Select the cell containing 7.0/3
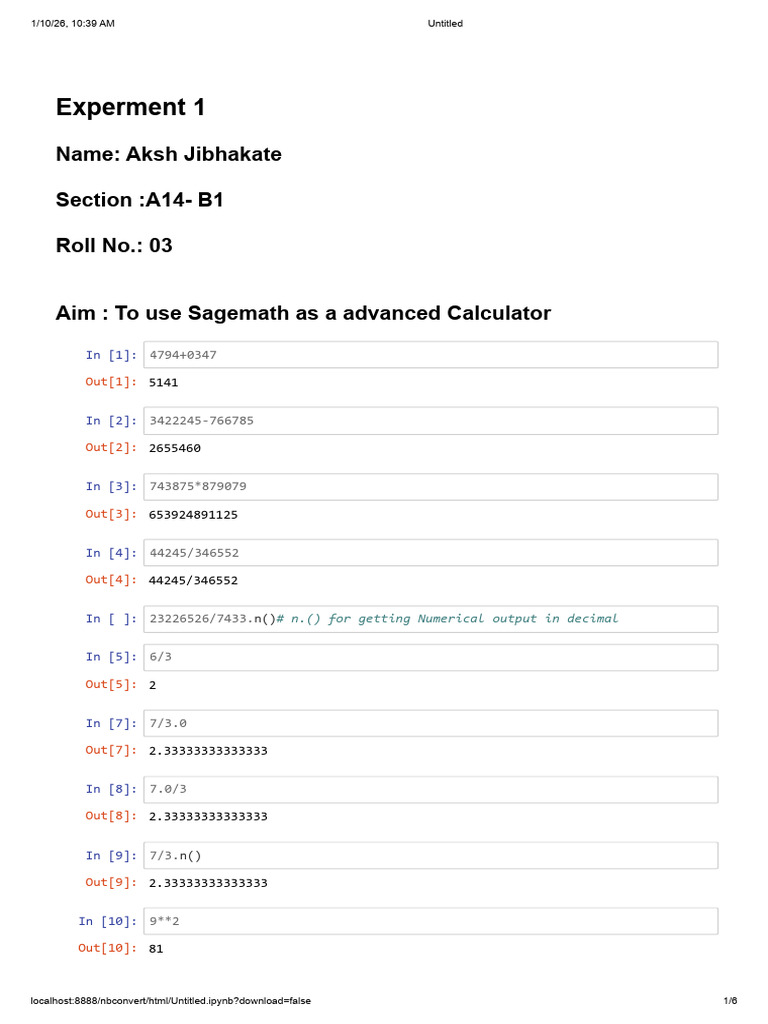This screenshot has width=768, height=1024. [430, 790]
